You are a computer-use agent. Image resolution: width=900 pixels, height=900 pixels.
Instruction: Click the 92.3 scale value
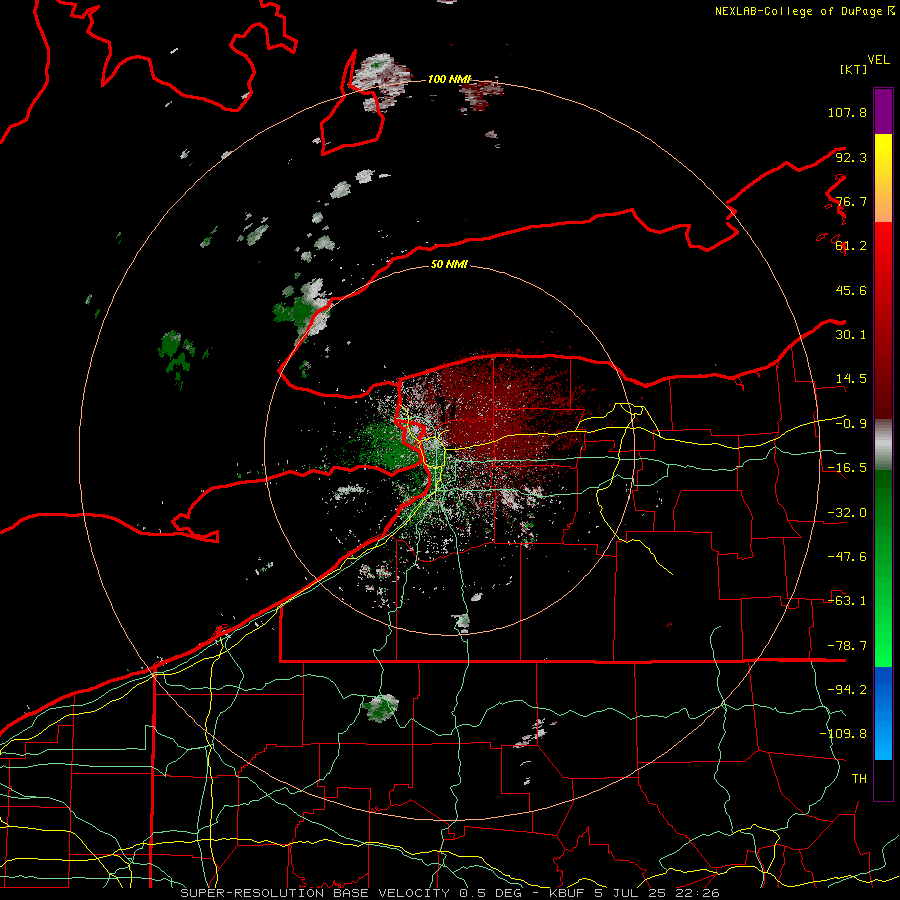(851, 157)
